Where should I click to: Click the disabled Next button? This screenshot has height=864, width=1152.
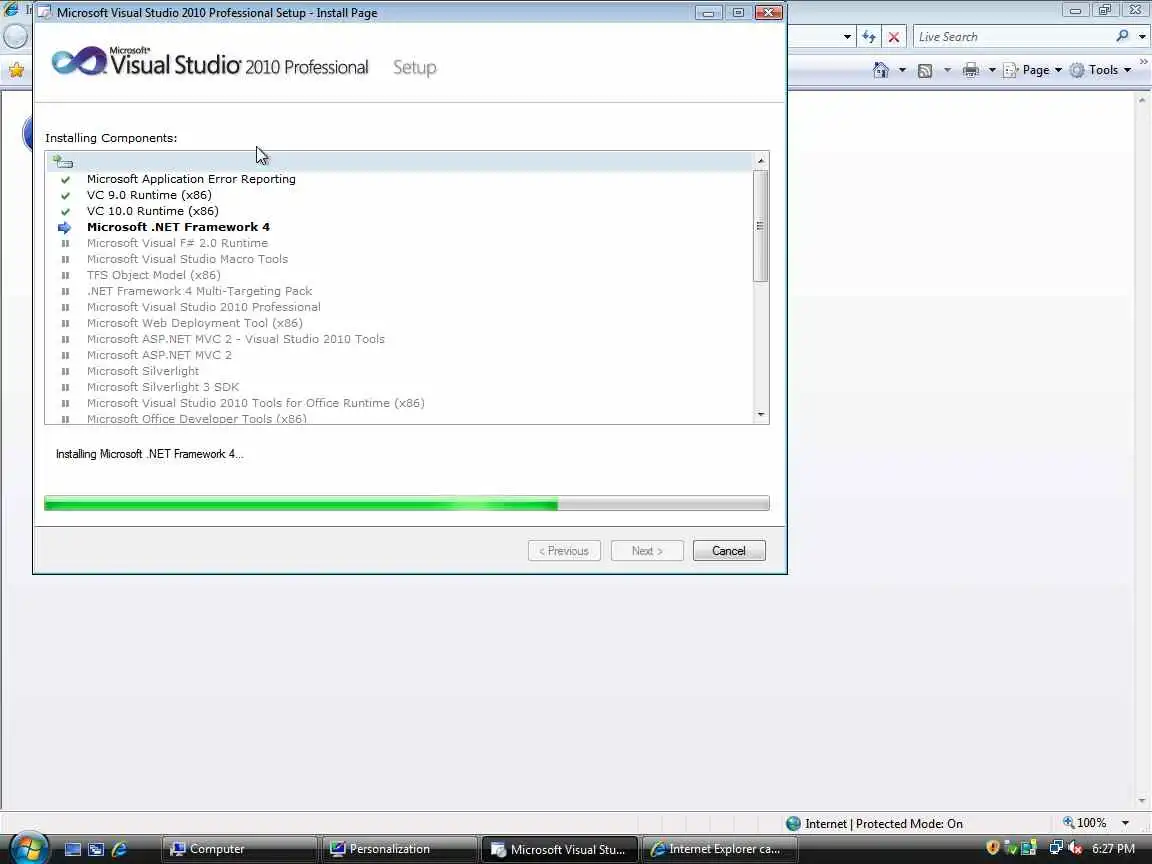coord(647,551)
